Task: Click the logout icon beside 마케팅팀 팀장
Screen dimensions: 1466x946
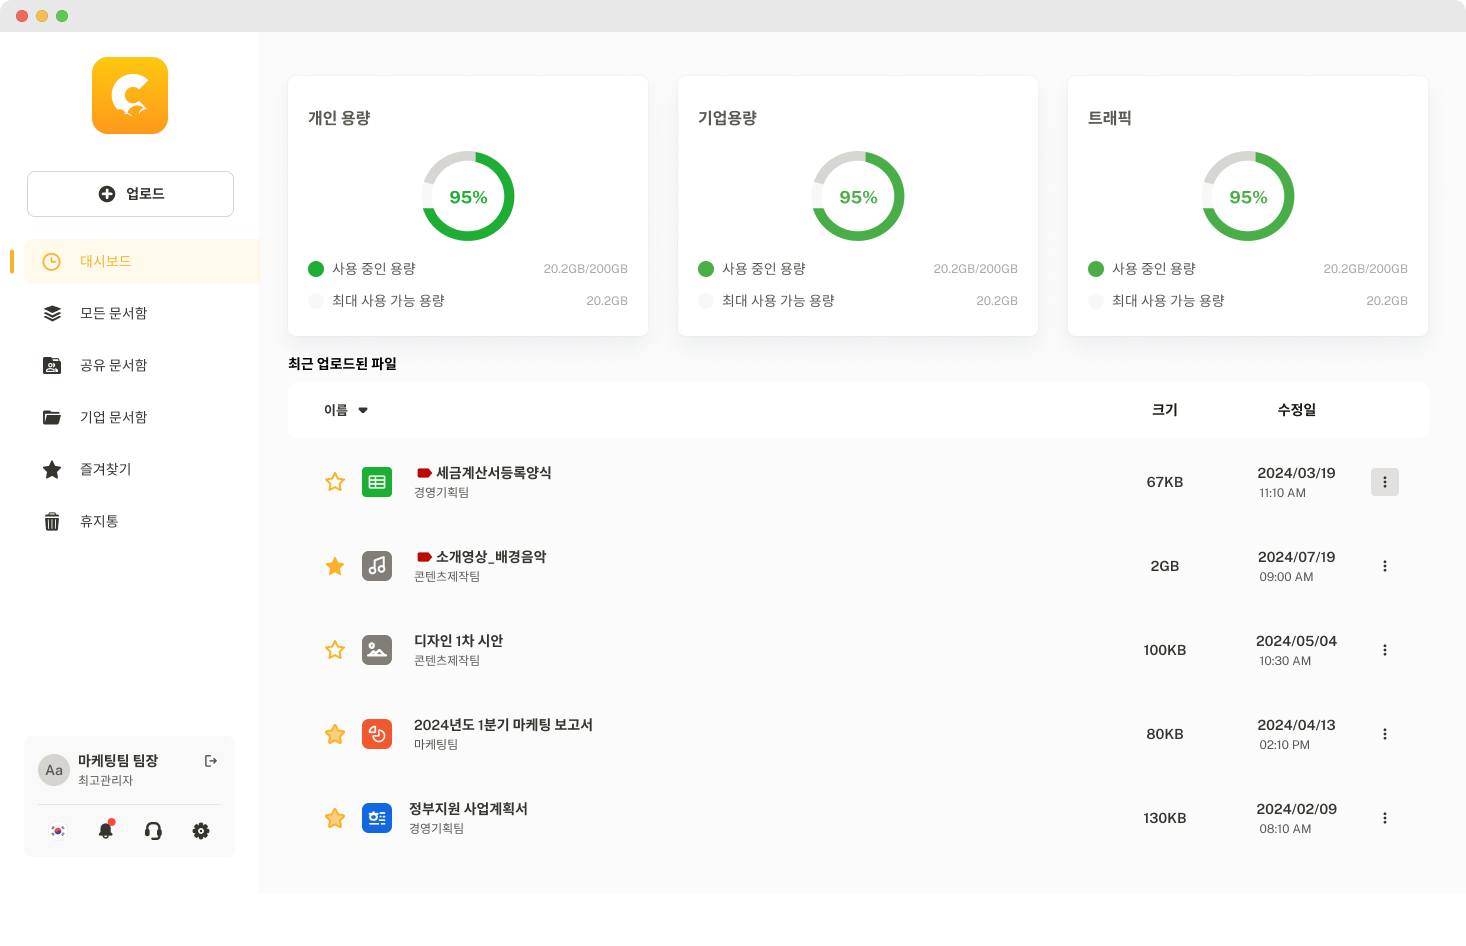Action: pos(211,761)
